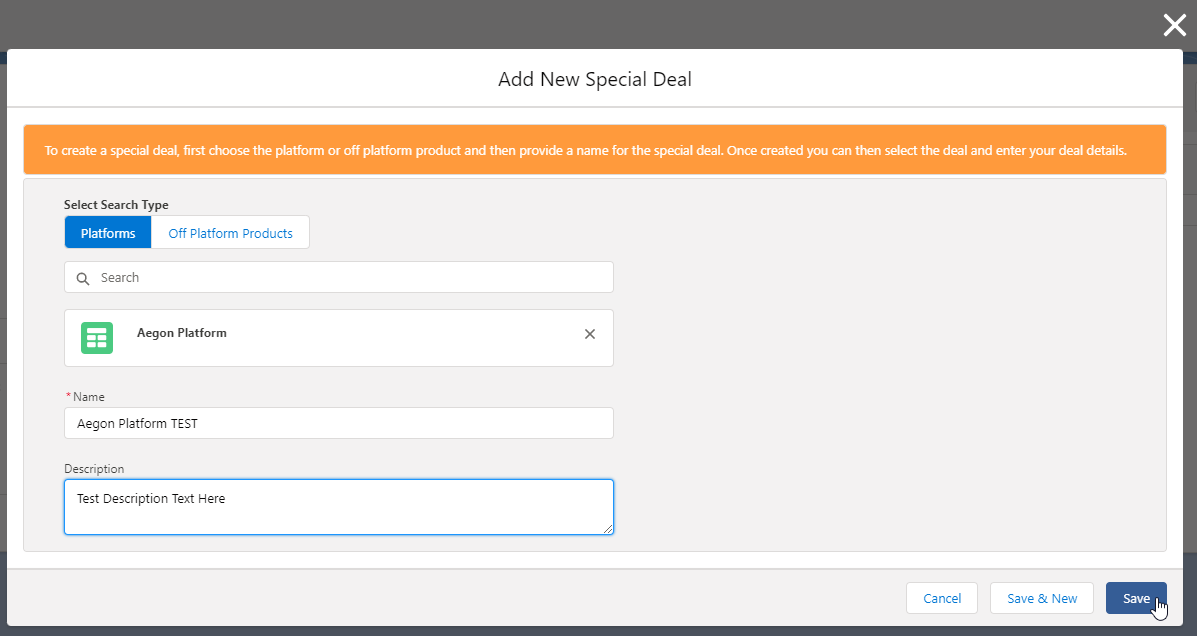Click the magnifier icon in the search box
This screenshot has height=636, width=1197.
click(83, 278)
